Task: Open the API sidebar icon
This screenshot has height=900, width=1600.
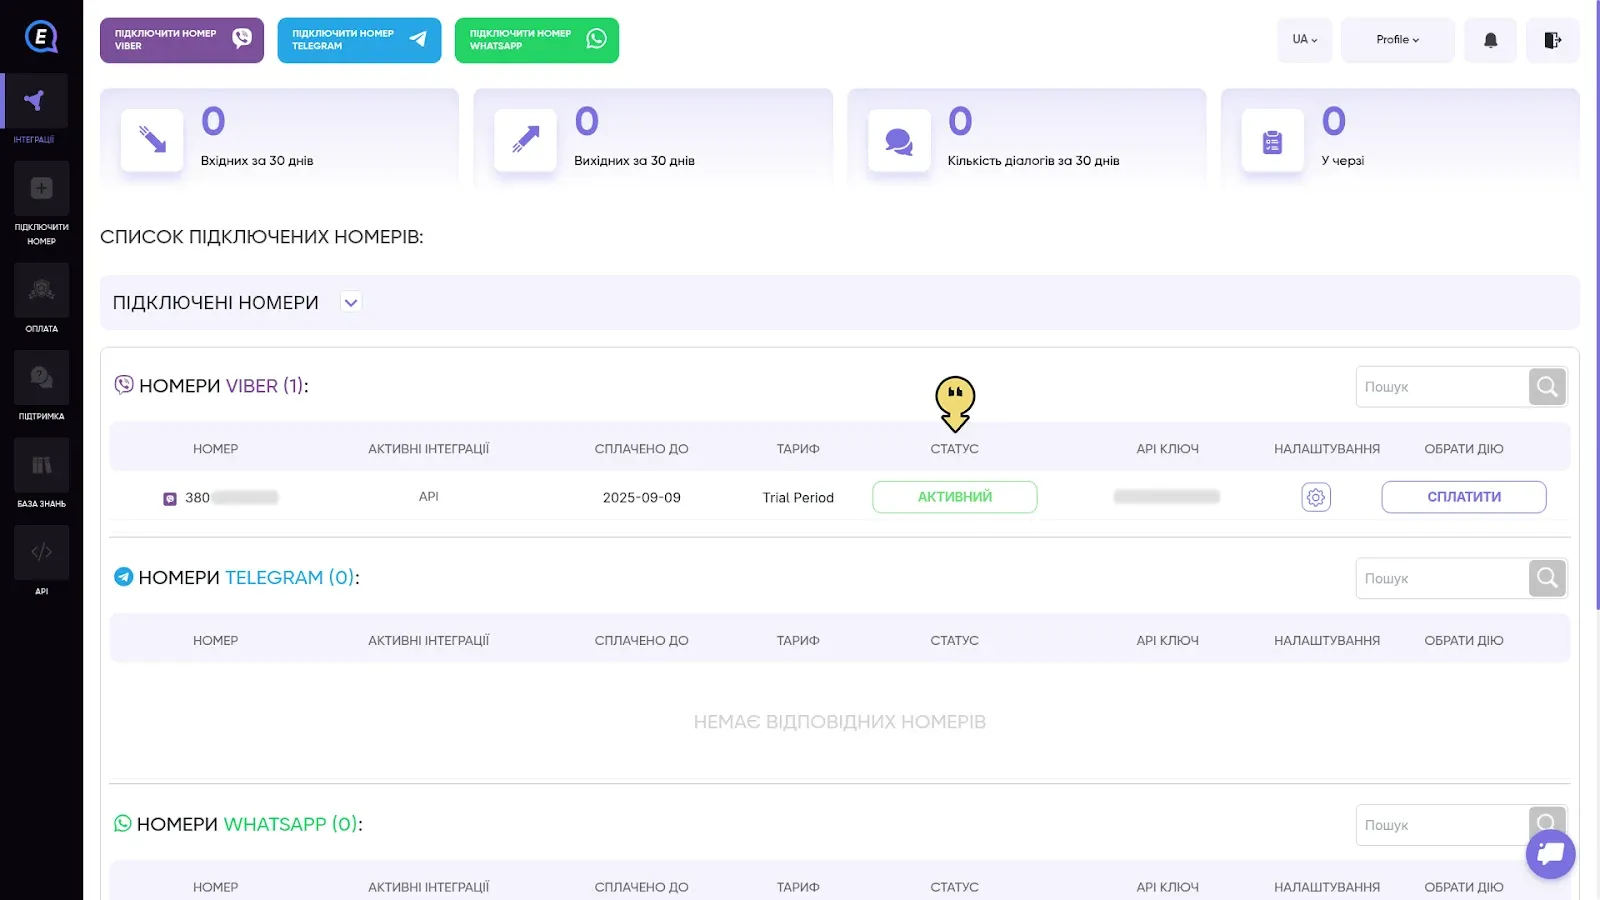Action: 41,552
